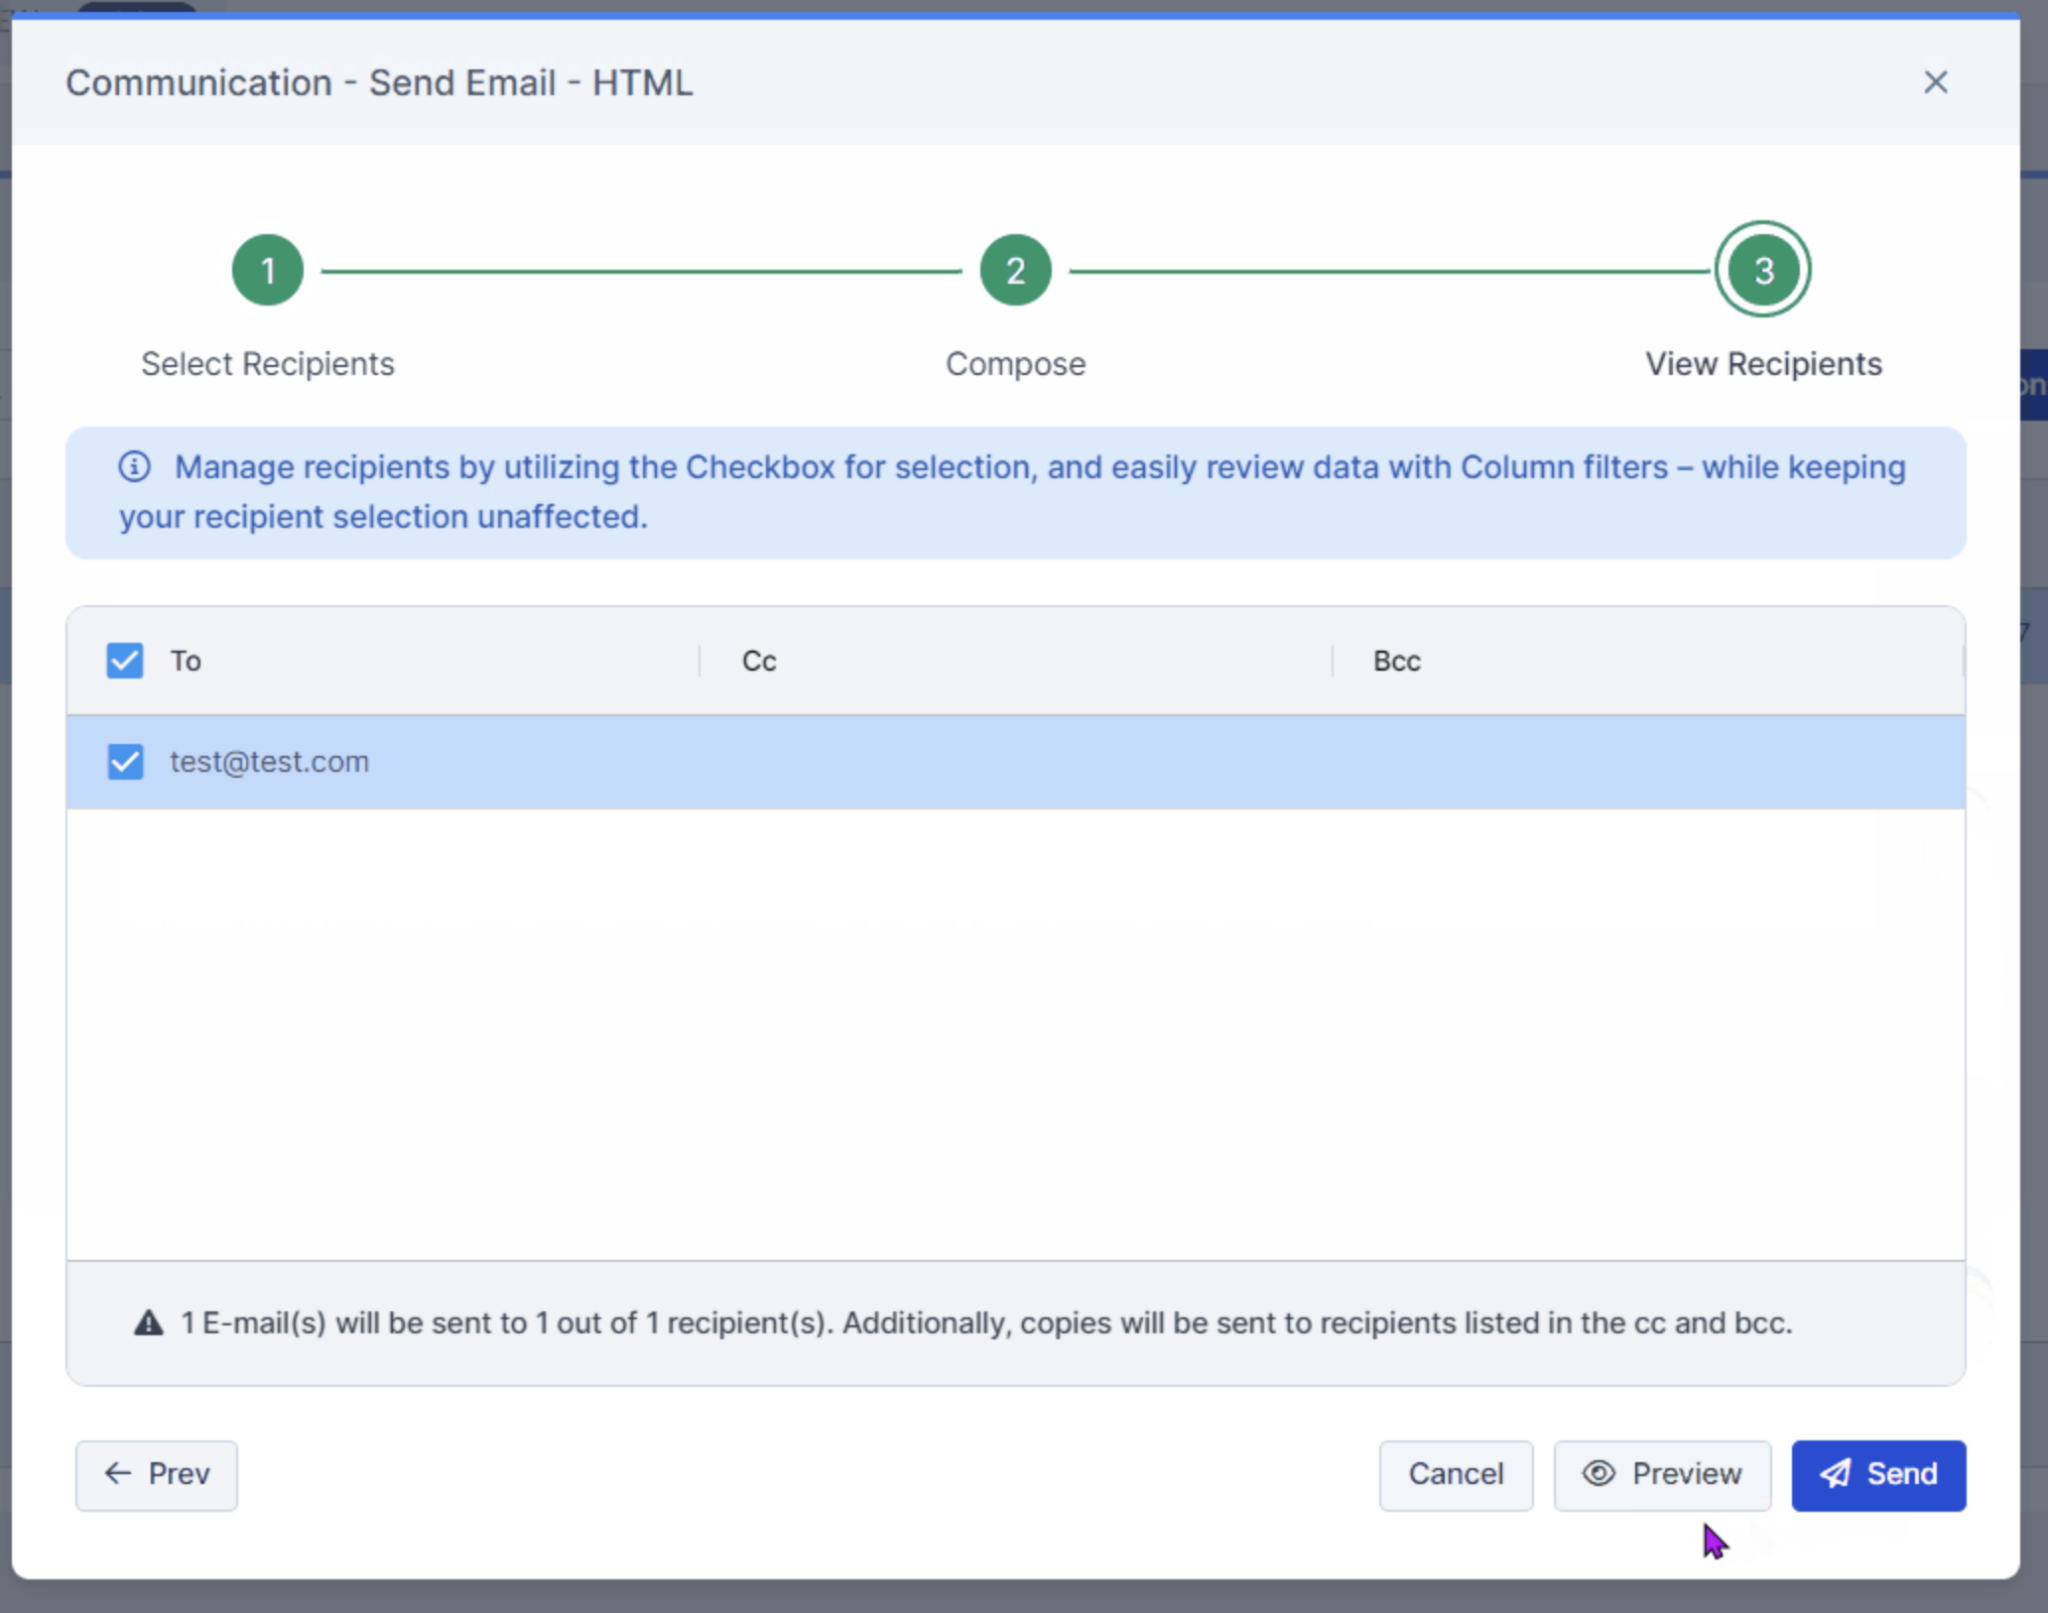Open the Bcc column filter
The width and height of the screenshot is (2048, 1613).
(1394, 660)
